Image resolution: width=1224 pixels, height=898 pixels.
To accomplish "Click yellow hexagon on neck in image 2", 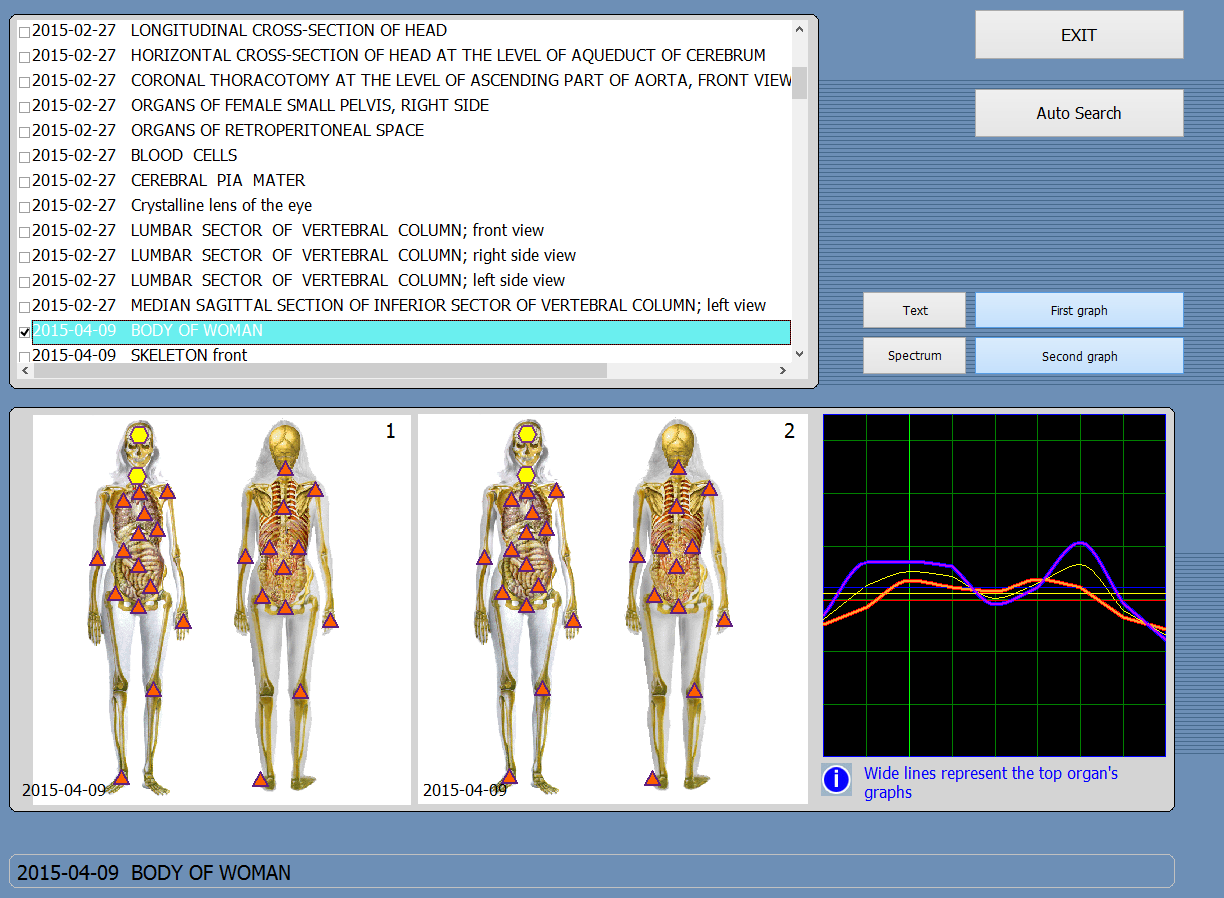I will 526,475.
